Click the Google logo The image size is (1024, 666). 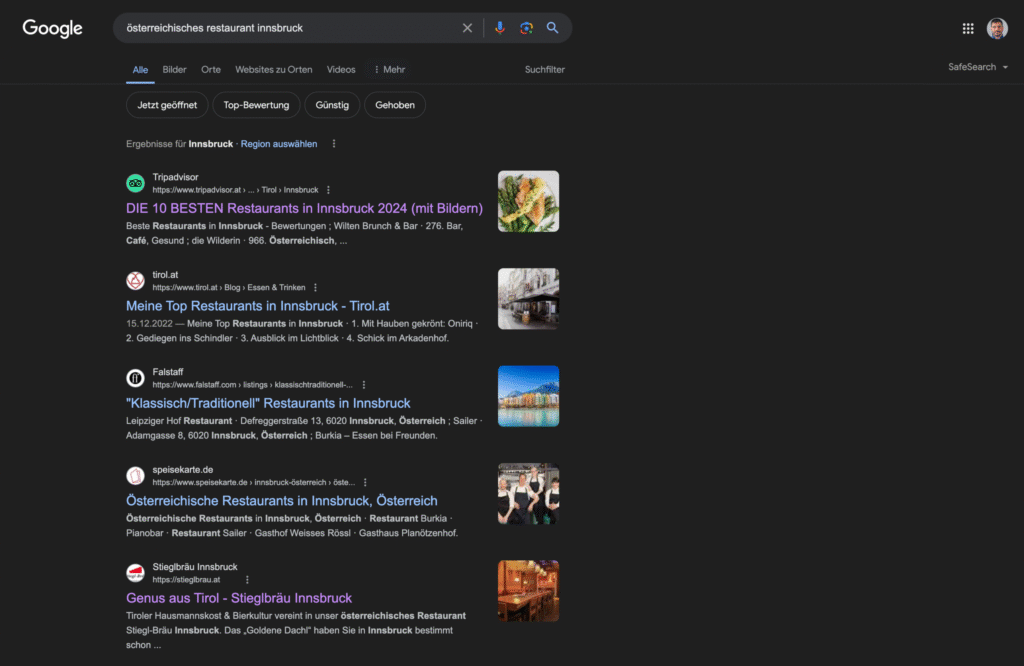pyautogui.click(x=52, y=29)
